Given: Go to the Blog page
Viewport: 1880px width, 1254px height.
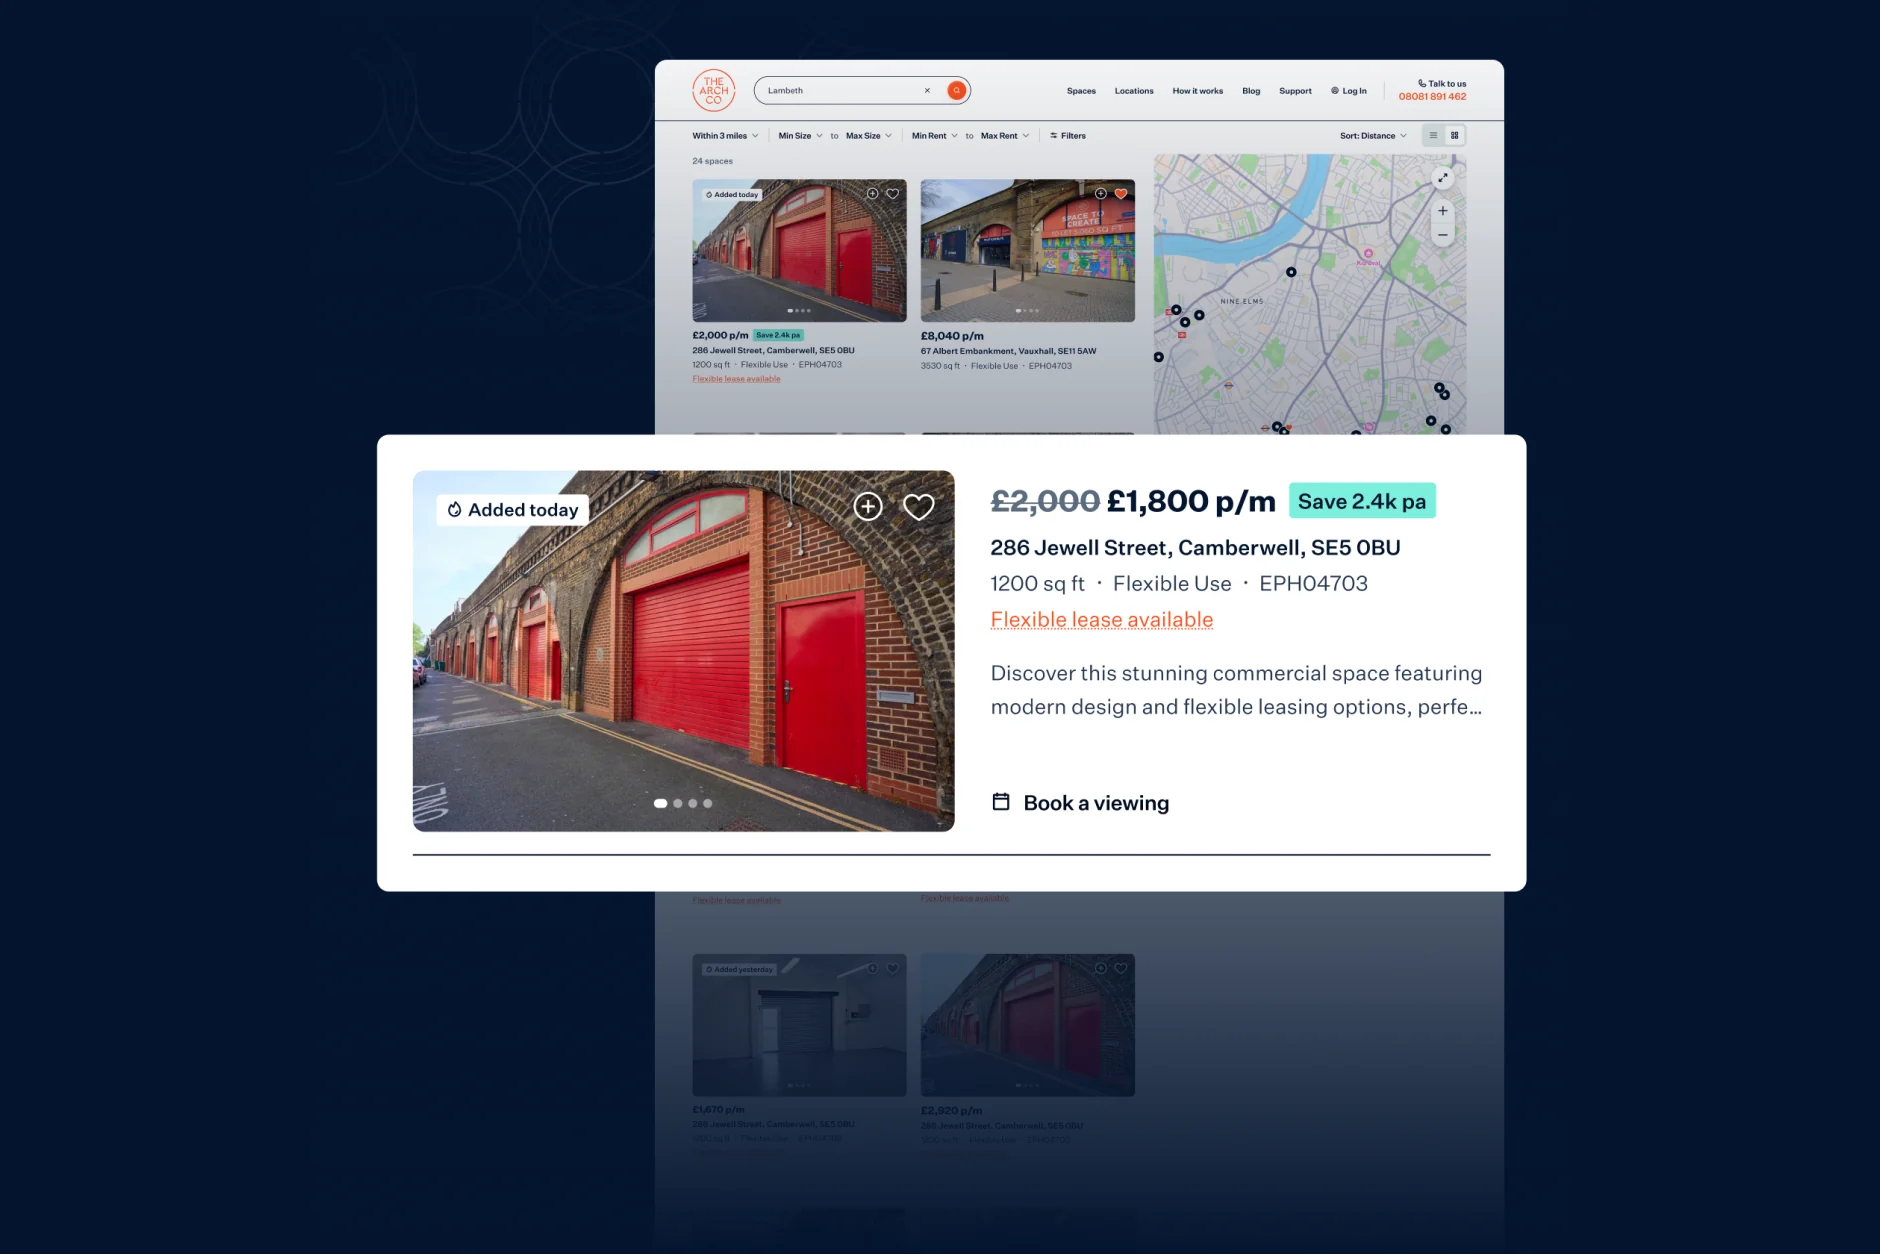Looking at the screenshot, I should tap(1251, 91).
